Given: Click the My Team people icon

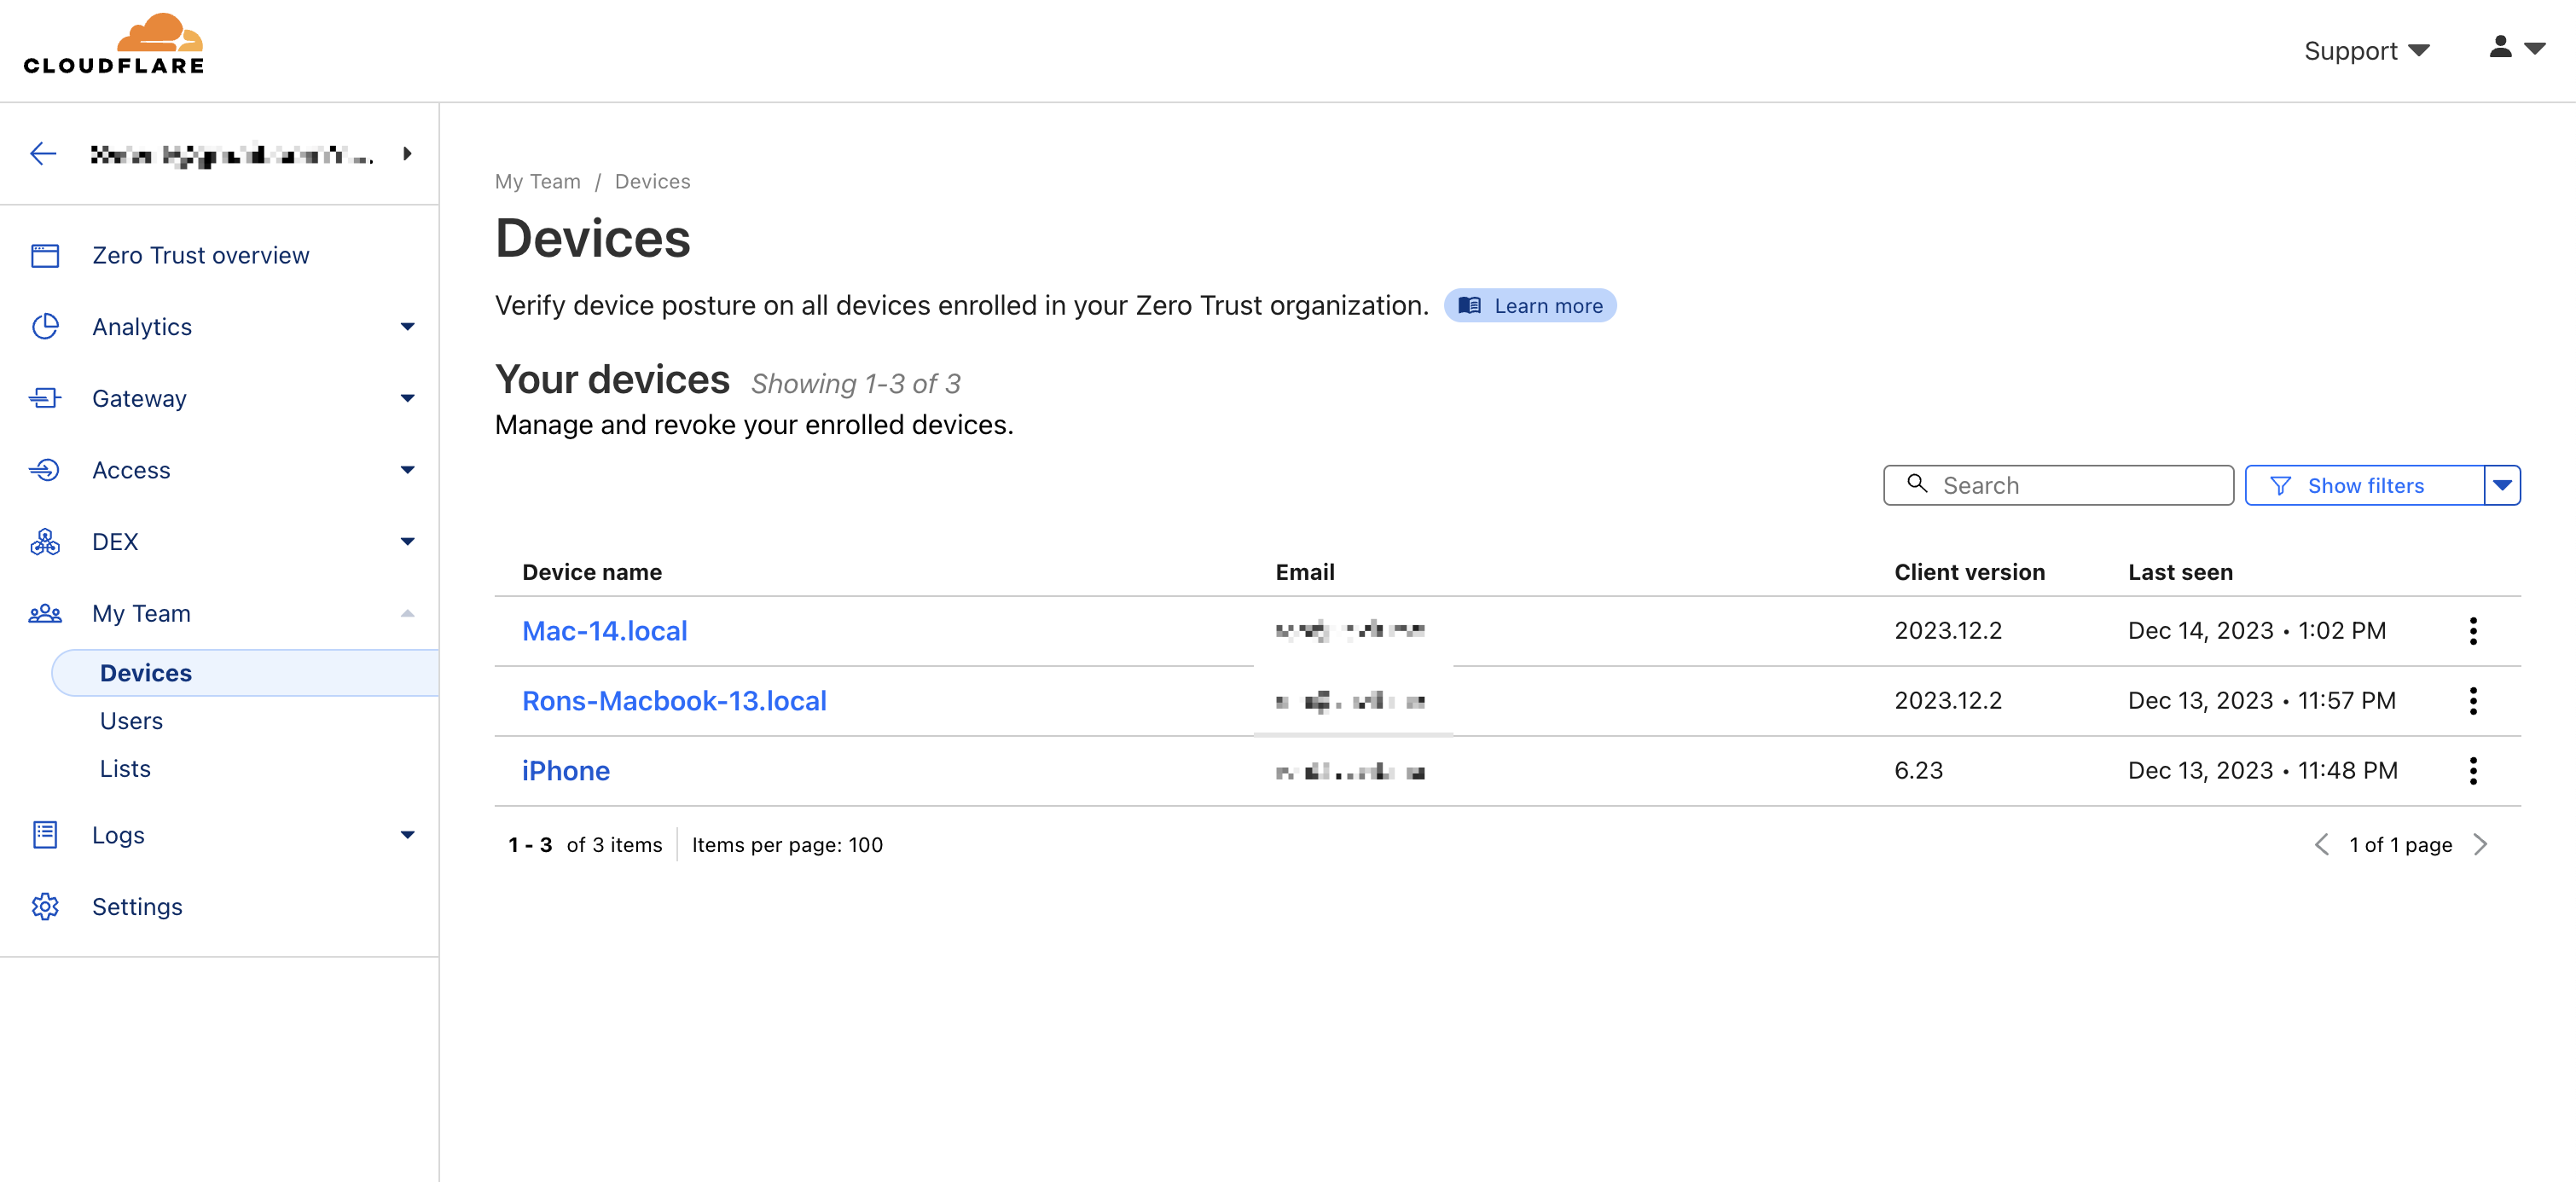Looking at the screenshot, I should (x=45, y=614).
